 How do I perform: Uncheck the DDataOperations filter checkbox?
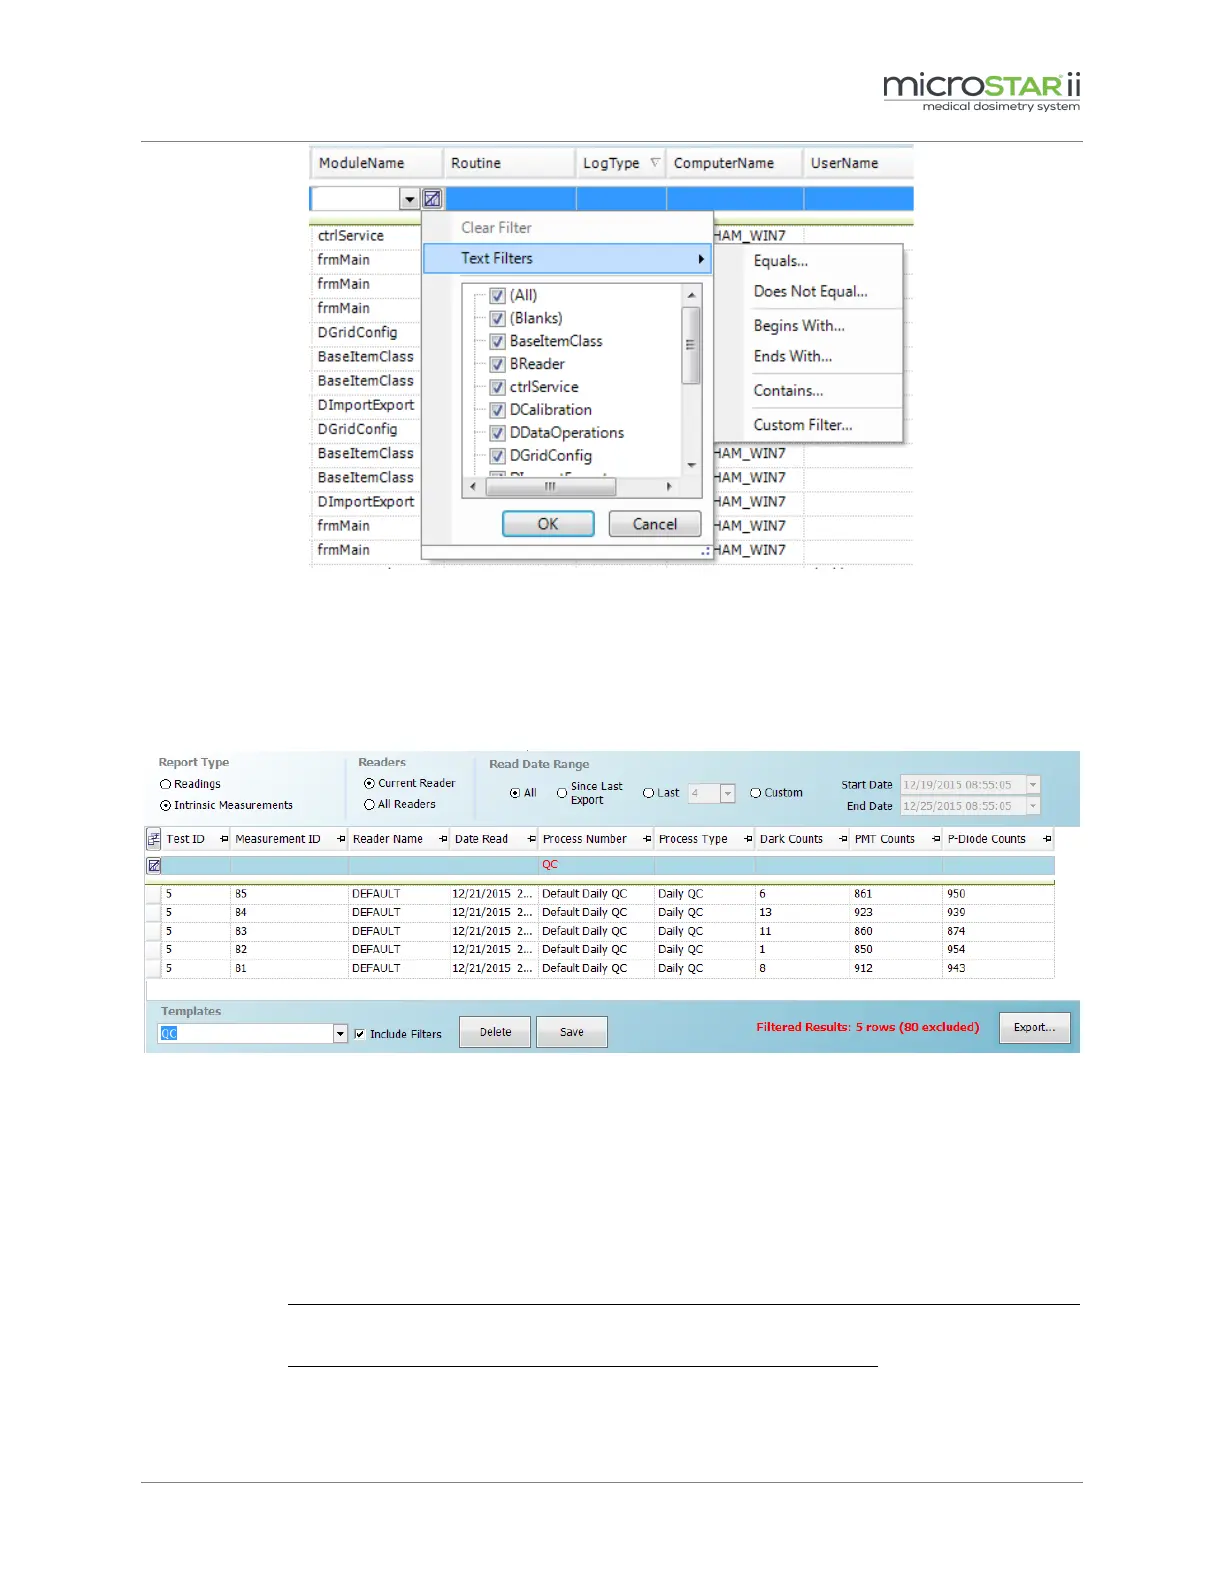(x=497, y=433)
